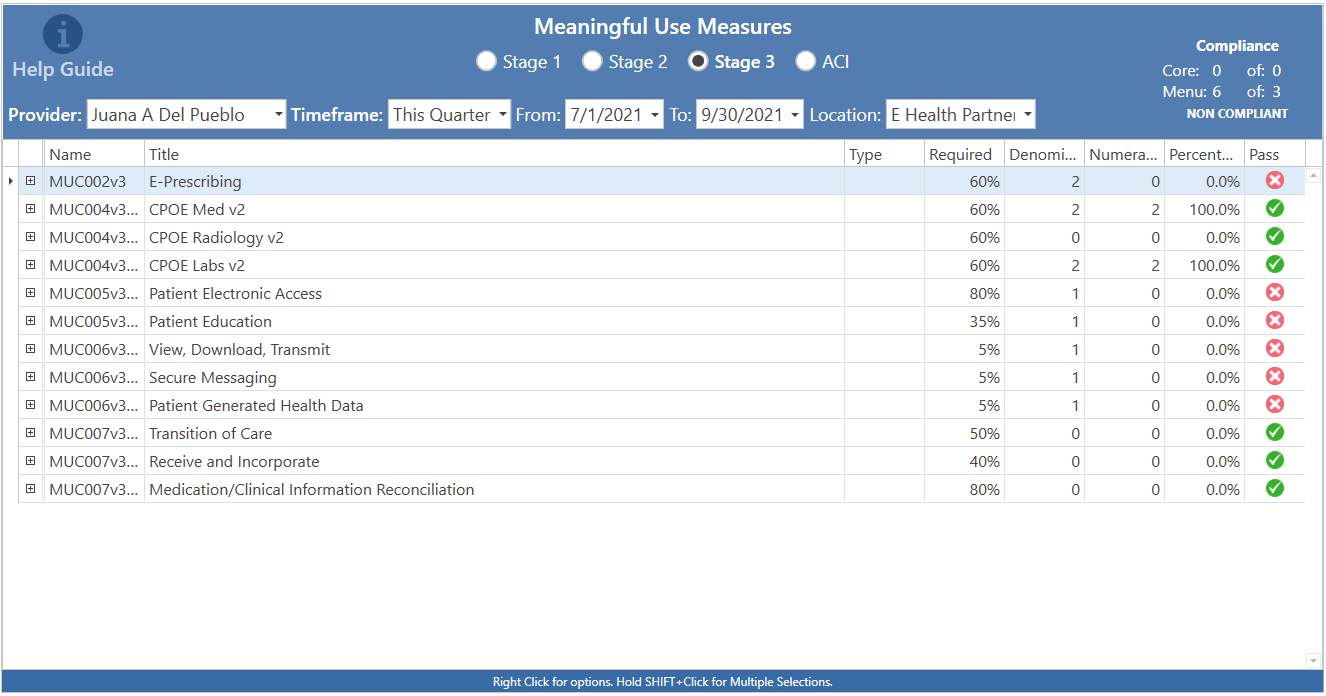Click the row indicator arrow beside MUC002v3

(x=11, y=181)
